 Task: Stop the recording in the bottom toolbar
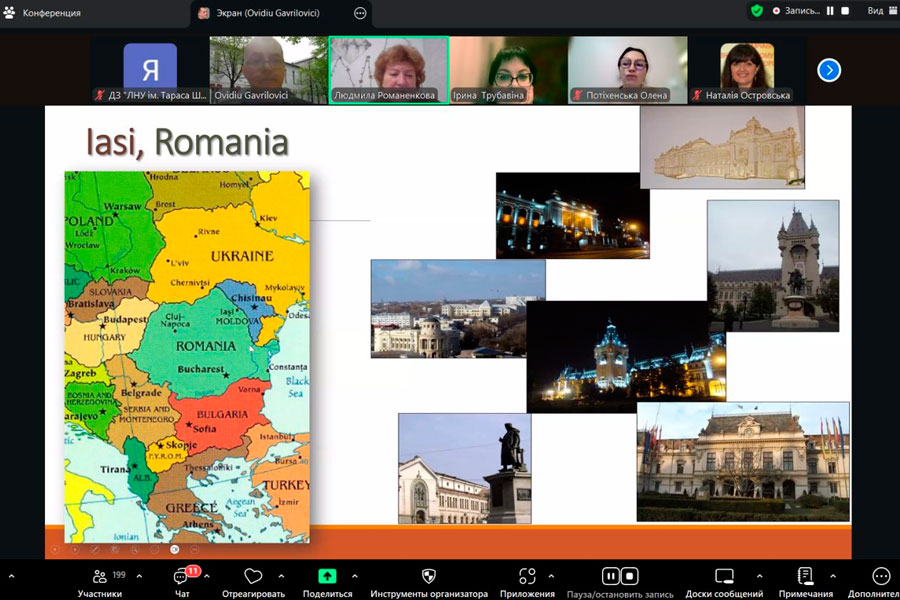coord(629,576)
